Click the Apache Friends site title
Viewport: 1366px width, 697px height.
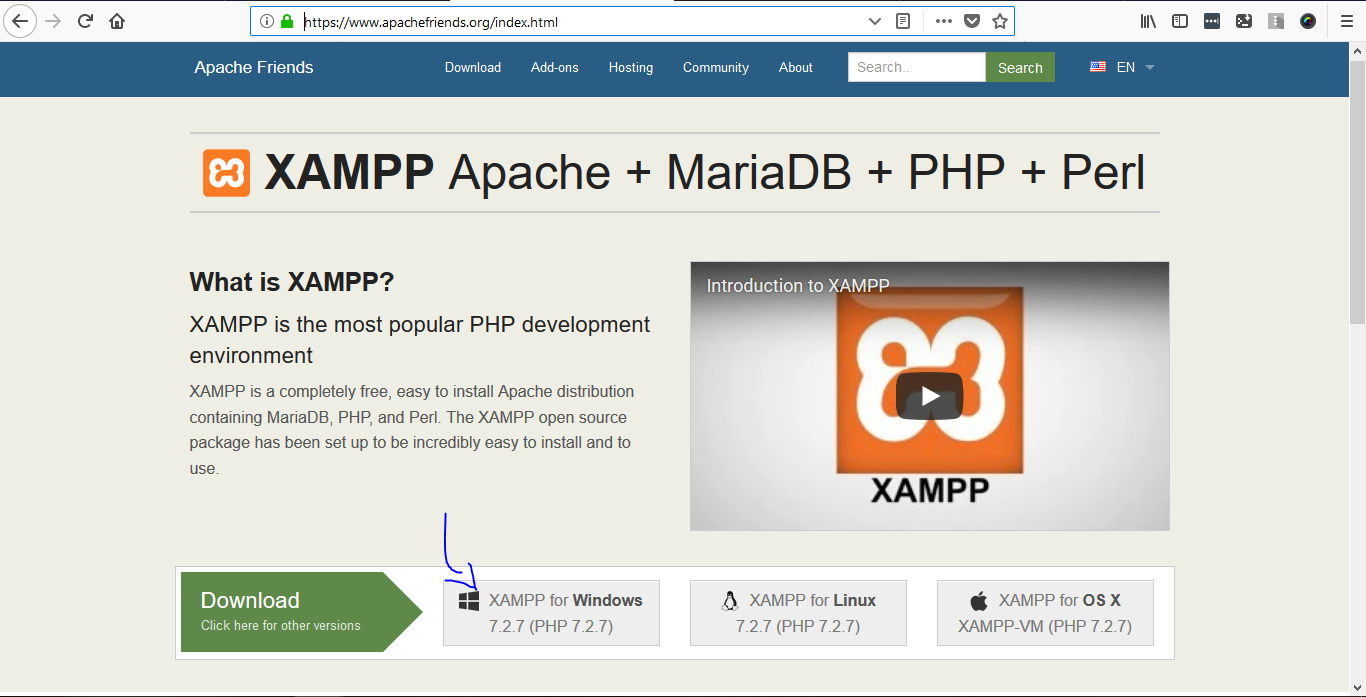254,67
